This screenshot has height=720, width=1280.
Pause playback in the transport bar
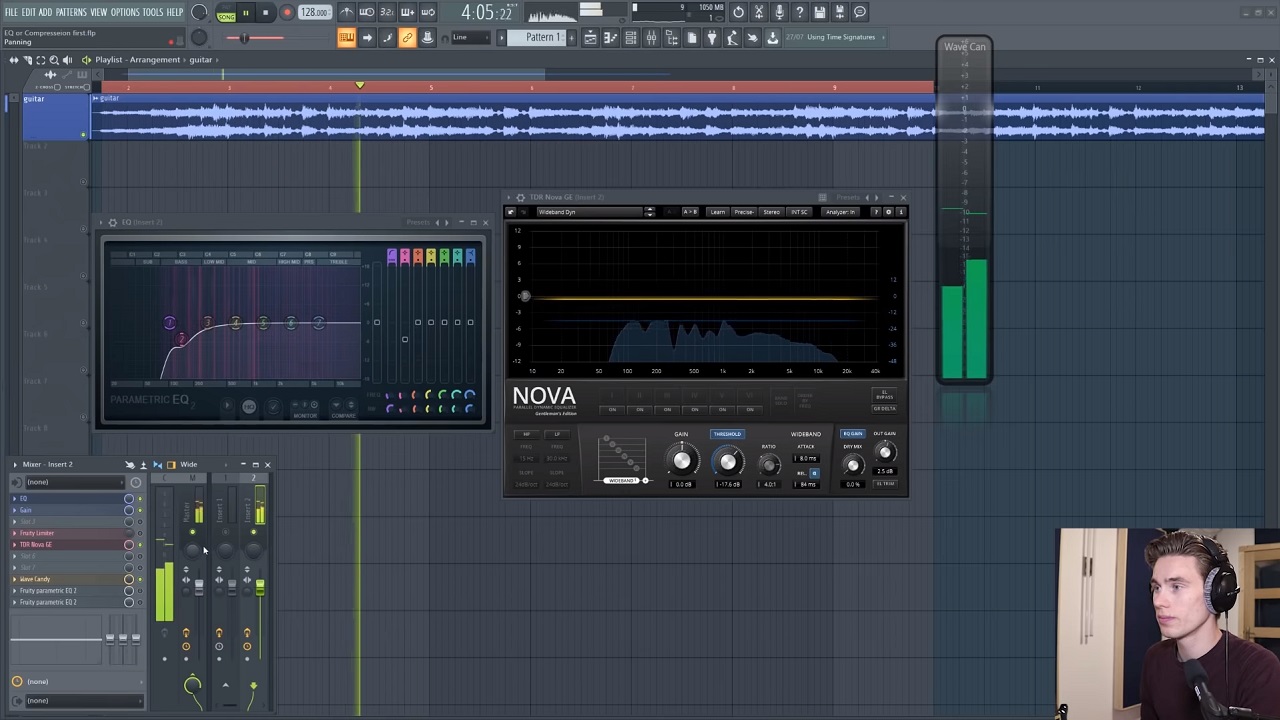pos(245,13)
